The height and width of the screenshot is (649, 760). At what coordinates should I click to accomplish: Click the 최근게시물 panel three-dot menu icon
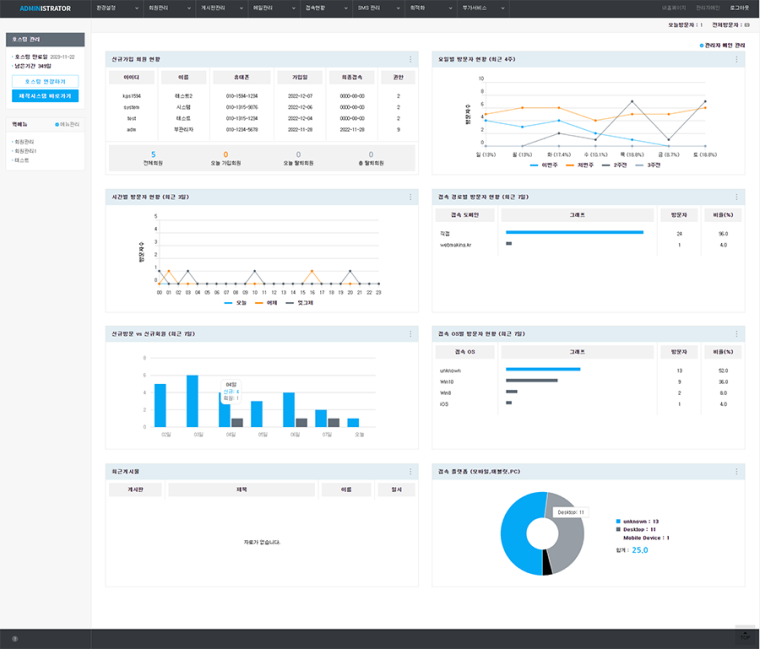(x=410, y=471)
